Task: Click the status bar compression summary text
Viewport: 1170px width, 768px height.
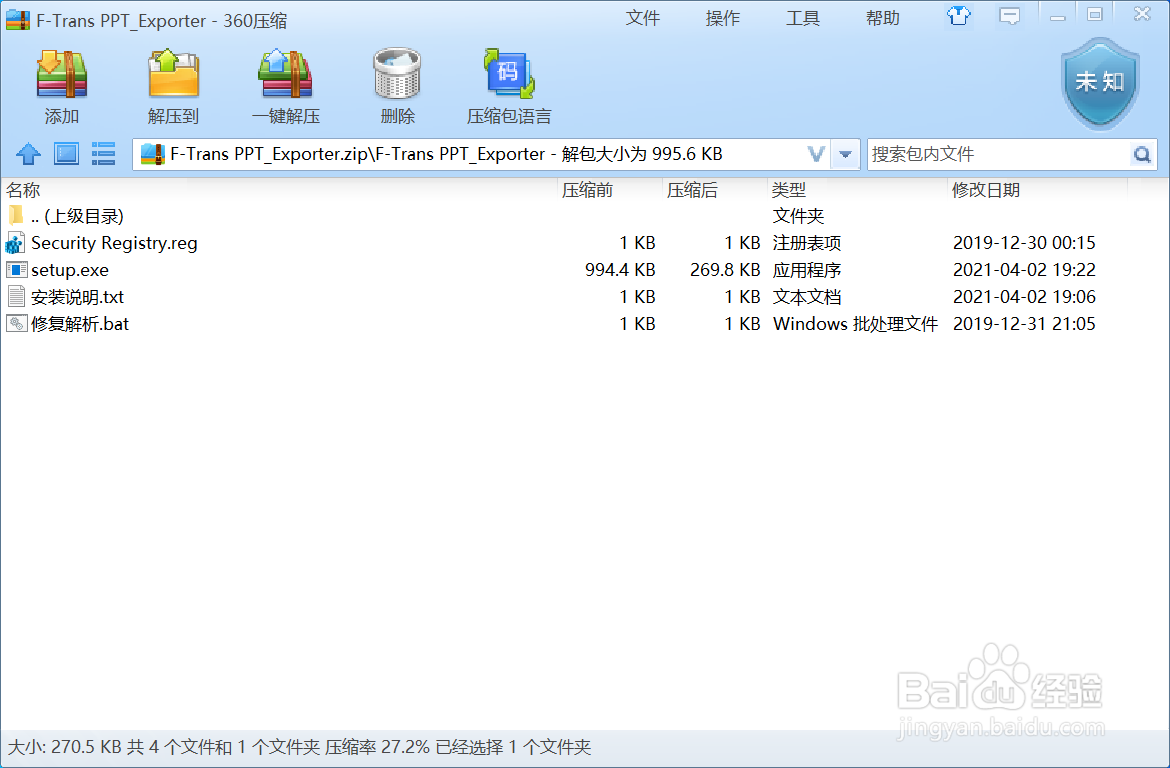Action: 299,747
